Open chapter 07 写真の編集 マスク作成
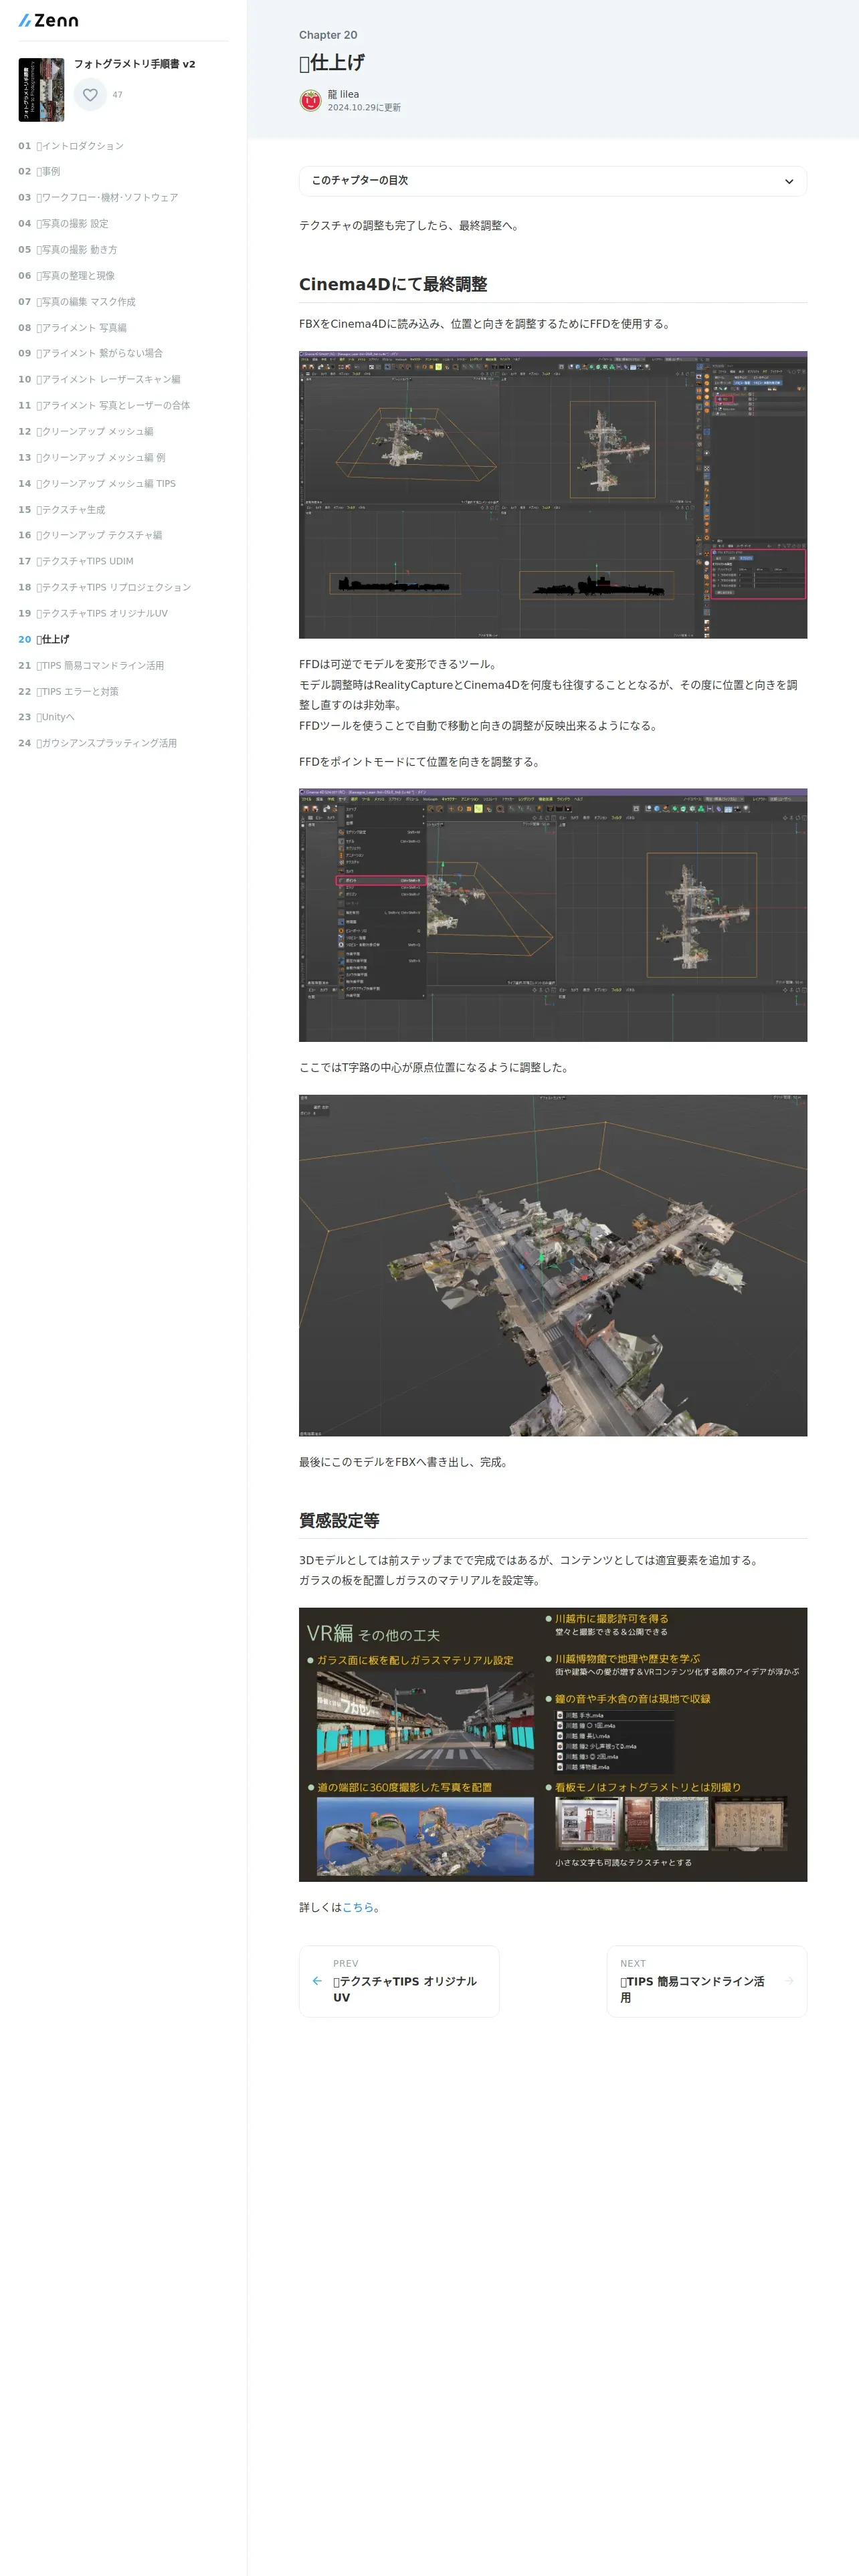This screenshot has width=859, height=2576. [x=77, y=302]
